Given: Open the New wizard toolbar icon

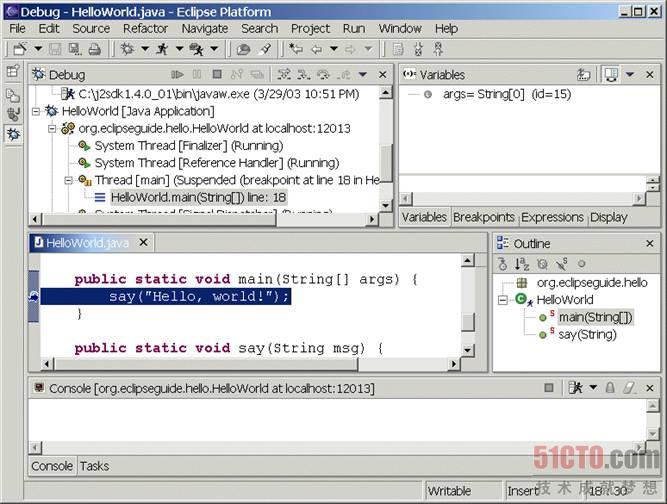Looking at the screenshot, I should pyautogui.click(x=20, y=49).
